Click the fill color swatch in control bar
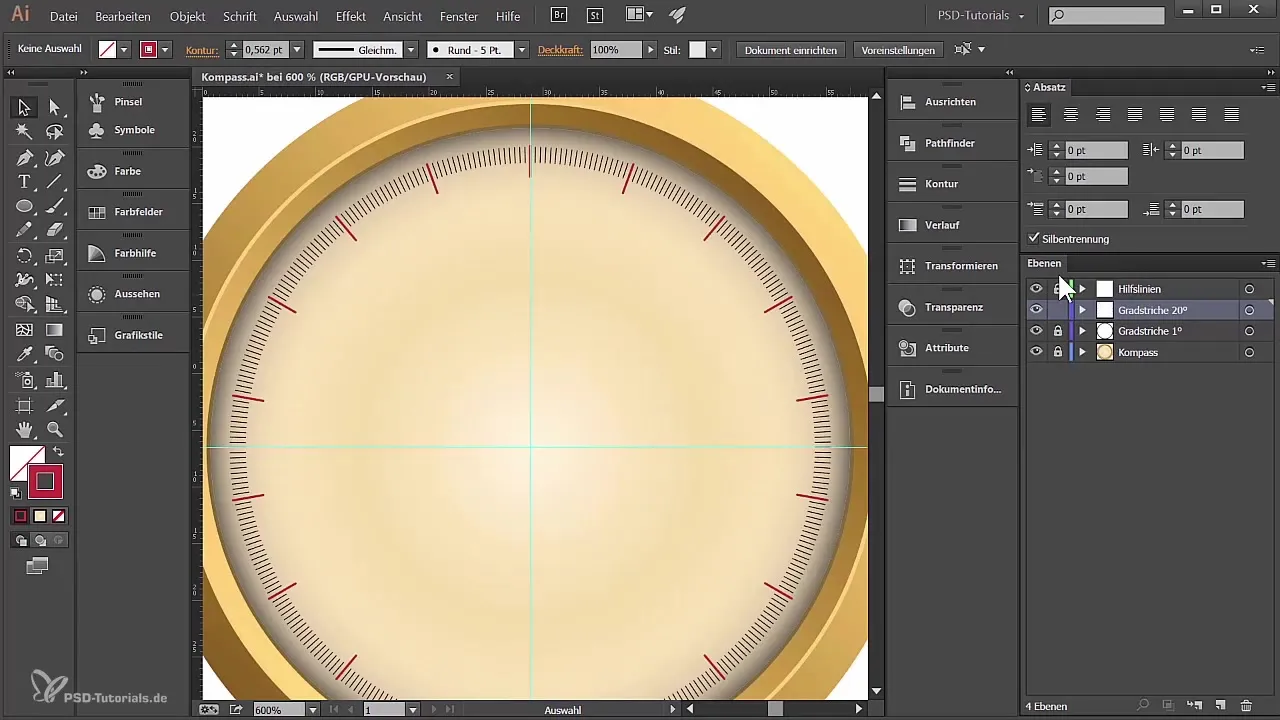 click(x=107, y=49)
